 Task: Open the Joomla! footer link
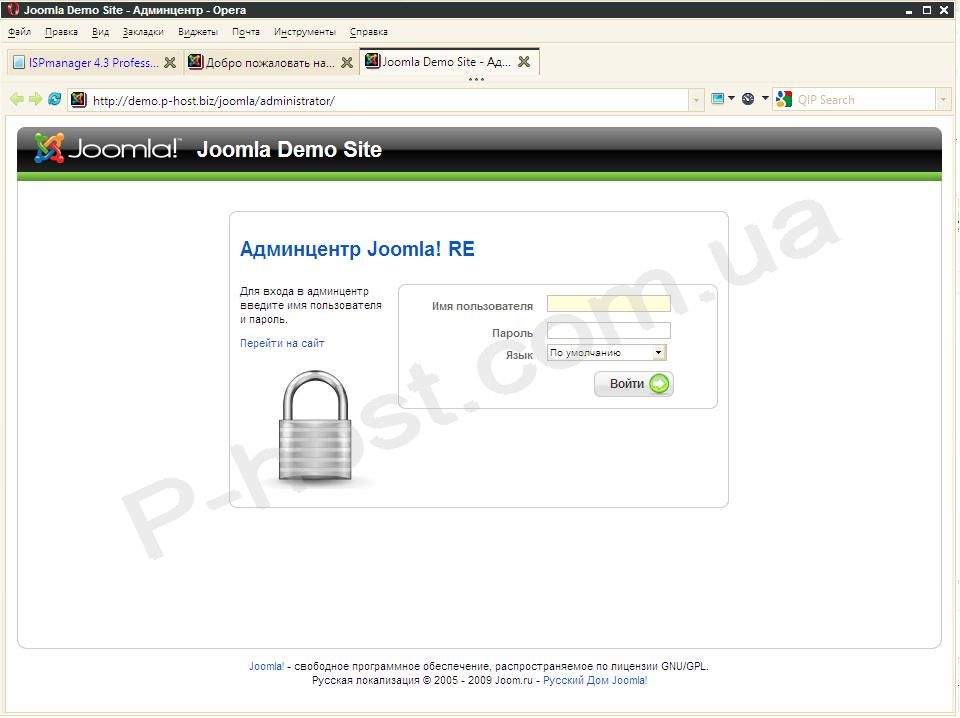266,667
